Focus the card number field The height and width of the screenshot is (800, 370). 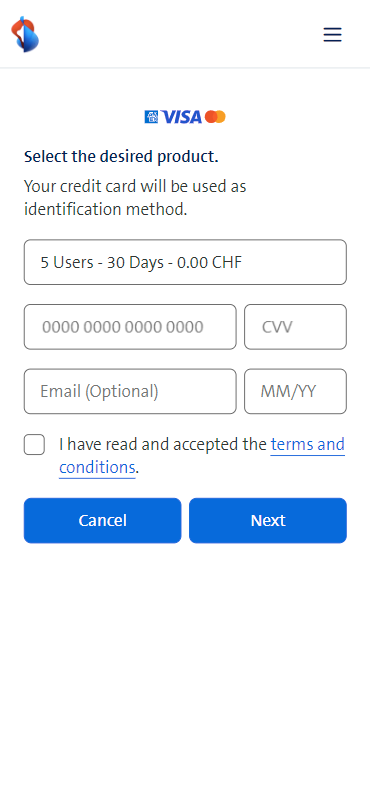click(x=130, y=327)
